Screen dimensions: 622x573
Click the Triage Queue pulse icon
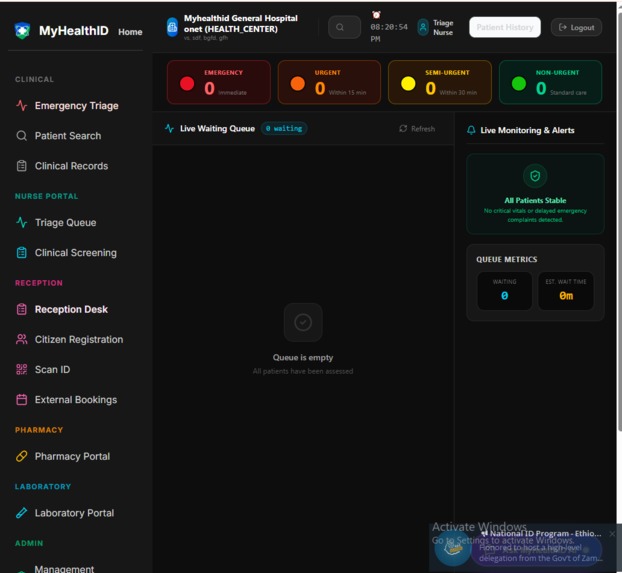coord(22,223)
